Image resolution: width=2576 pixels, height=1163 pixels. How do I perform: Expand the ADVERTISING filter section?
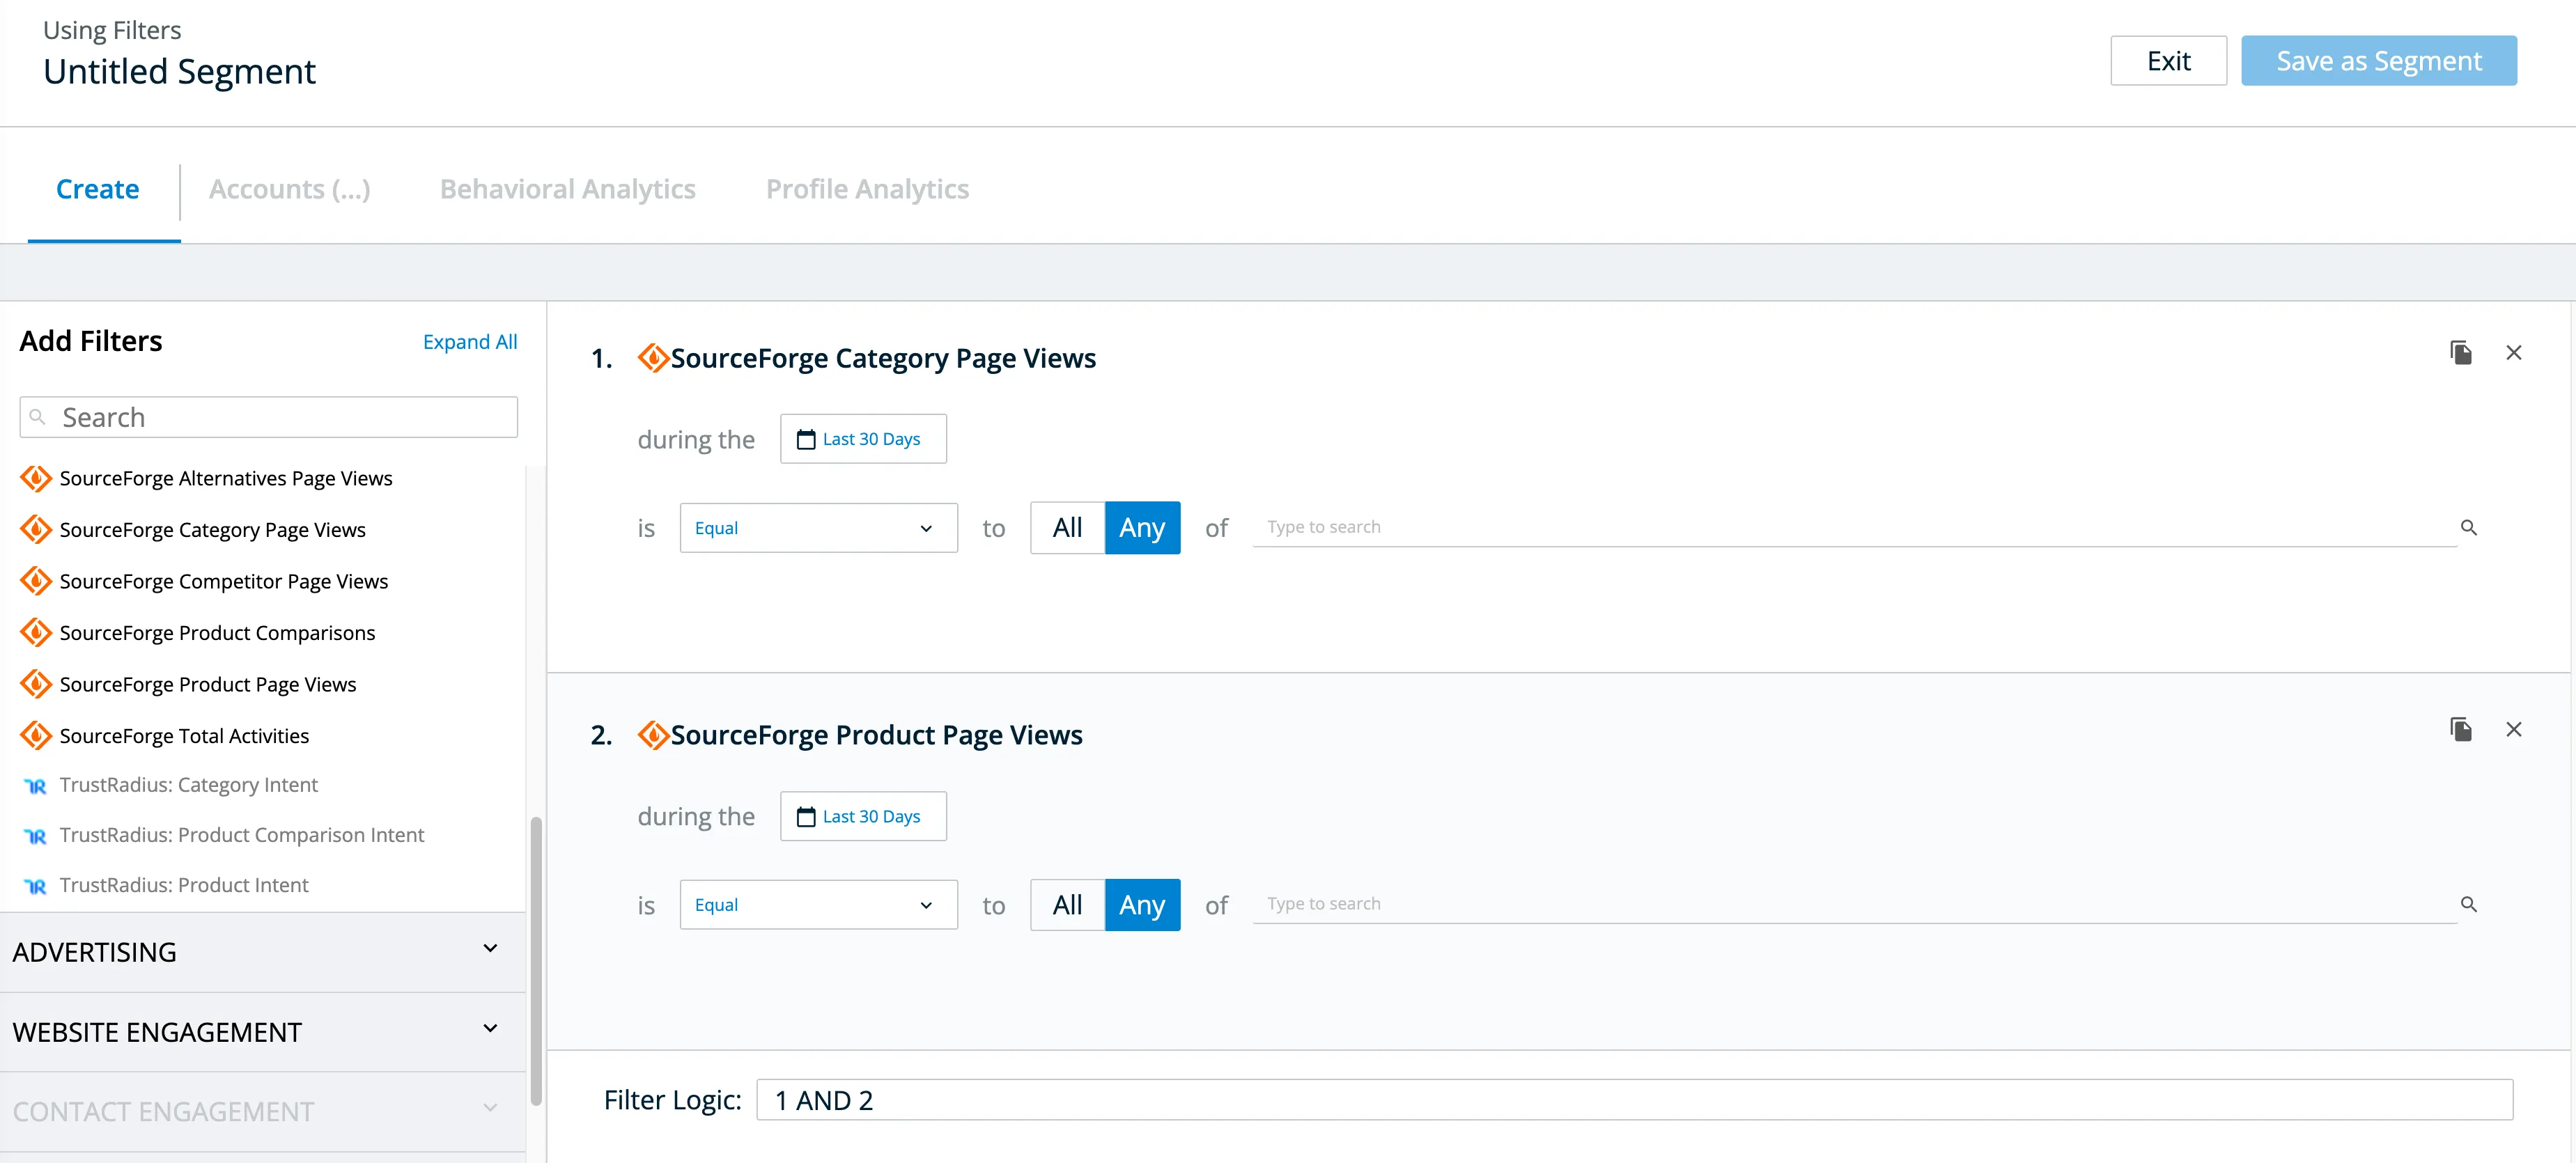pos(262,952)
